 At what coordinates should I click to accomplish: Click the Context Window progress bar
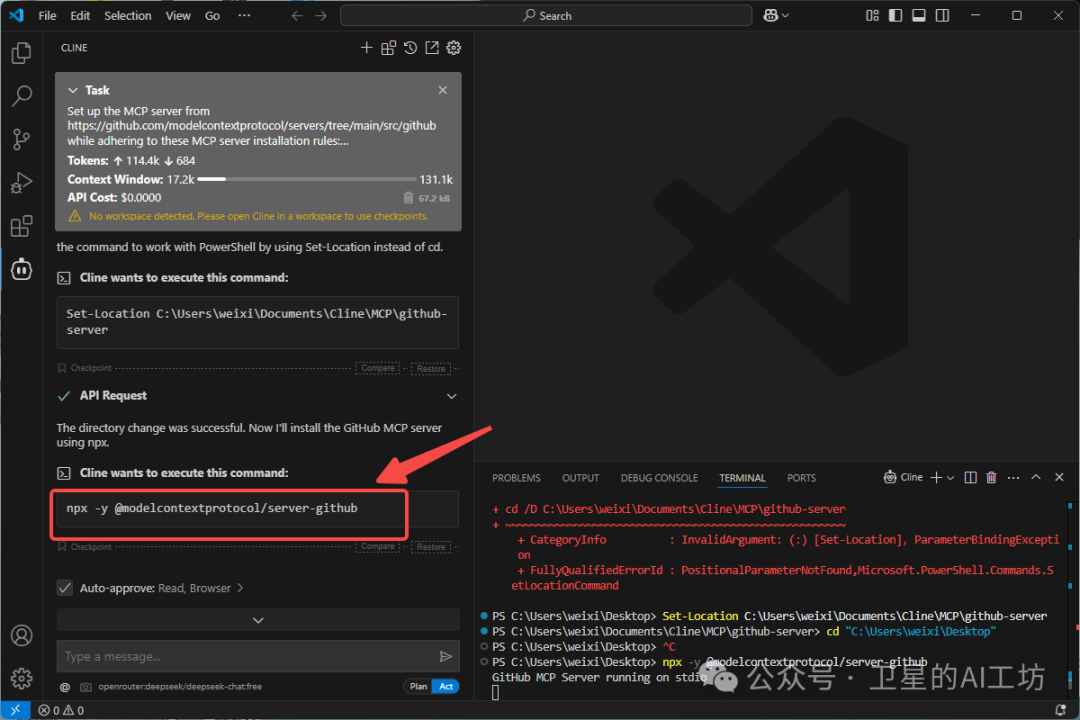pos(308,180)
